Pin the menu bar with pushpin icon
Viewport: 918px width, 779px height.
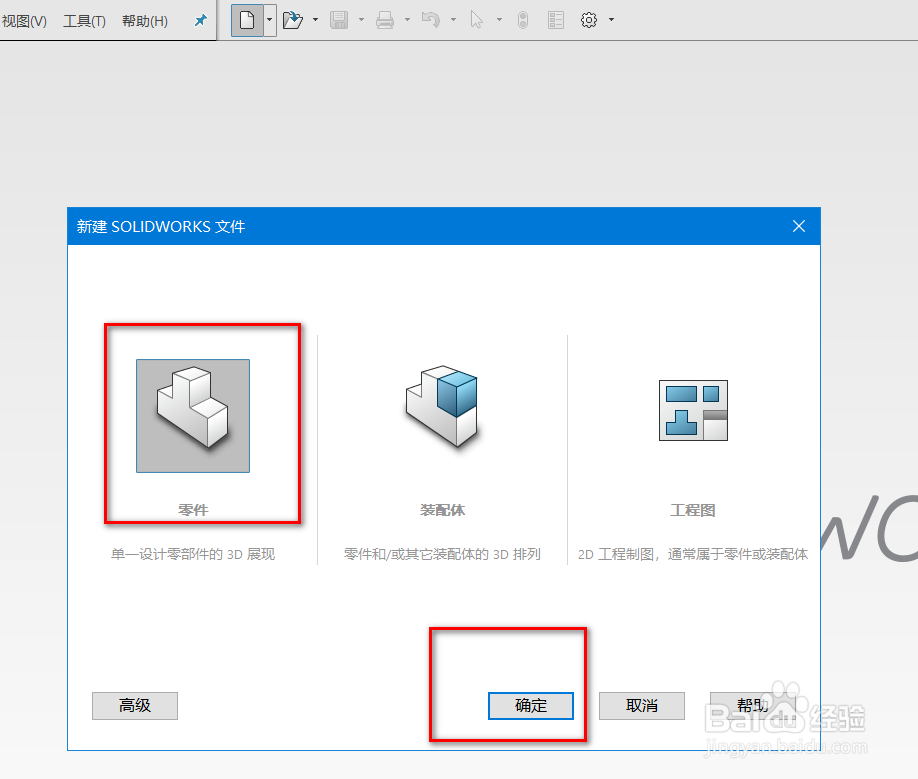tap(200, 20)
